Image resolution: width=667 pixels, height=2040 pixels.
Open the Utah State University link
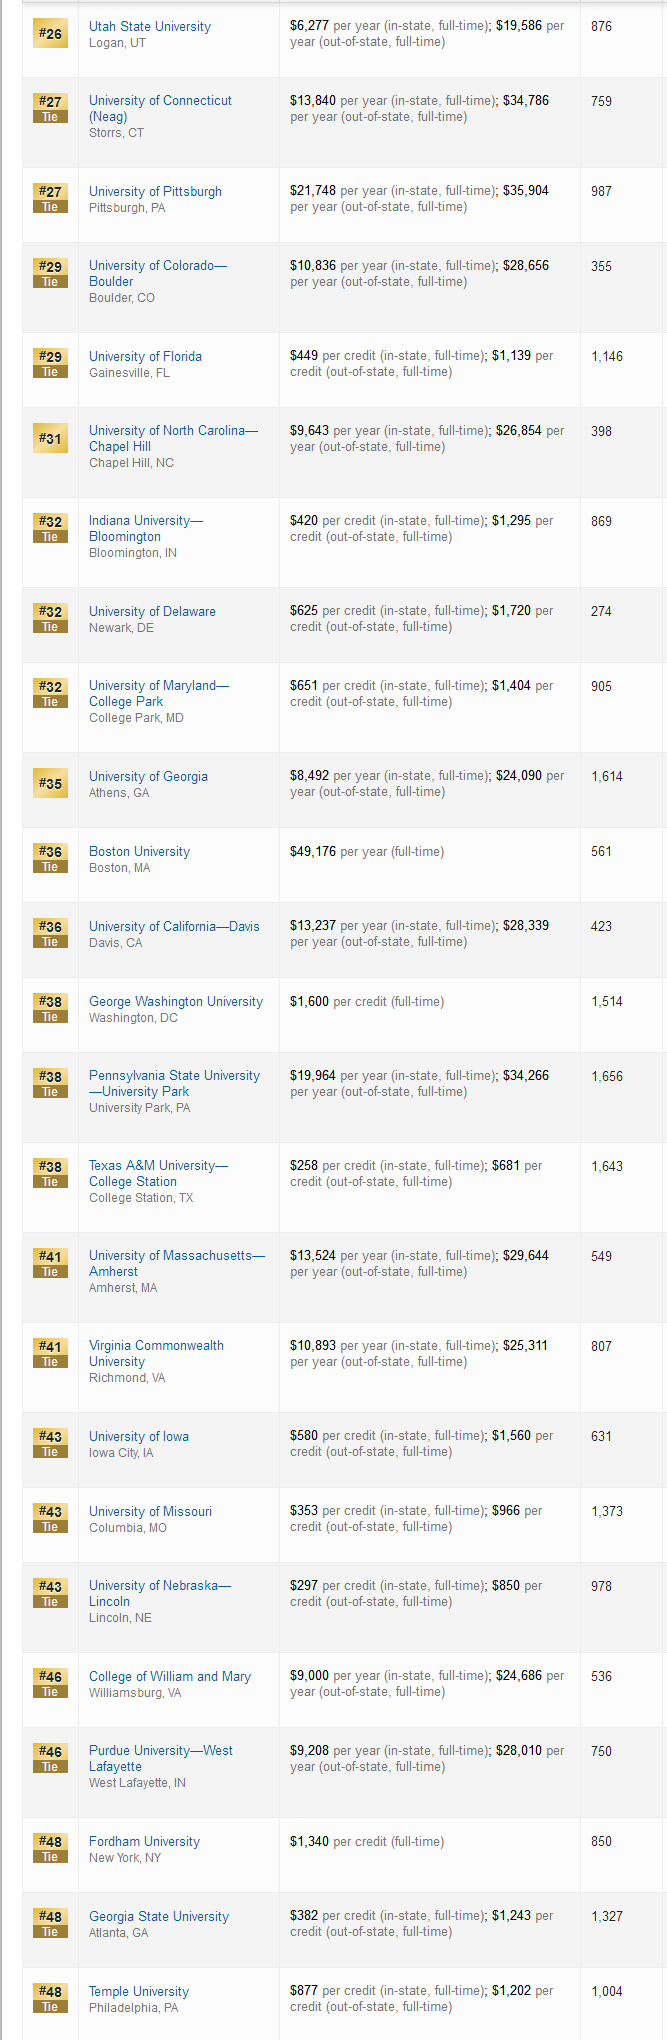coord(150,26)
